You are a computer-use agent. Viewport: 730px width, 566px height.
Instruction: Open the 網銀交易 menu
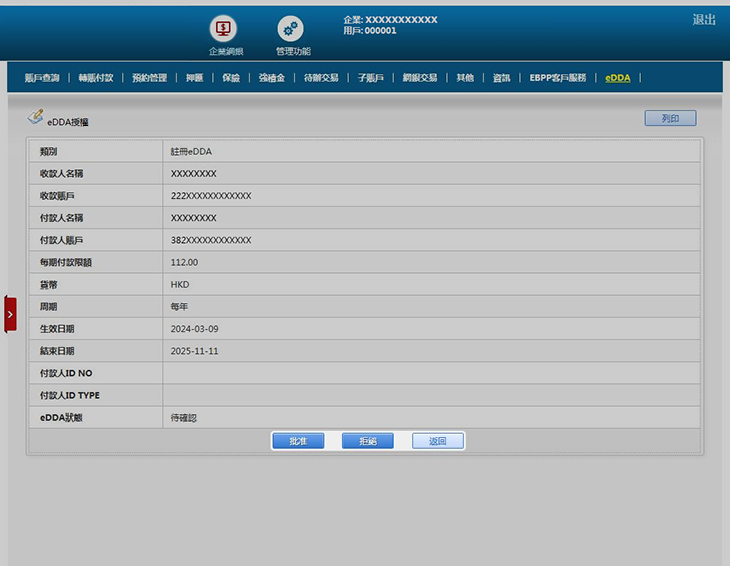[420, 78]
